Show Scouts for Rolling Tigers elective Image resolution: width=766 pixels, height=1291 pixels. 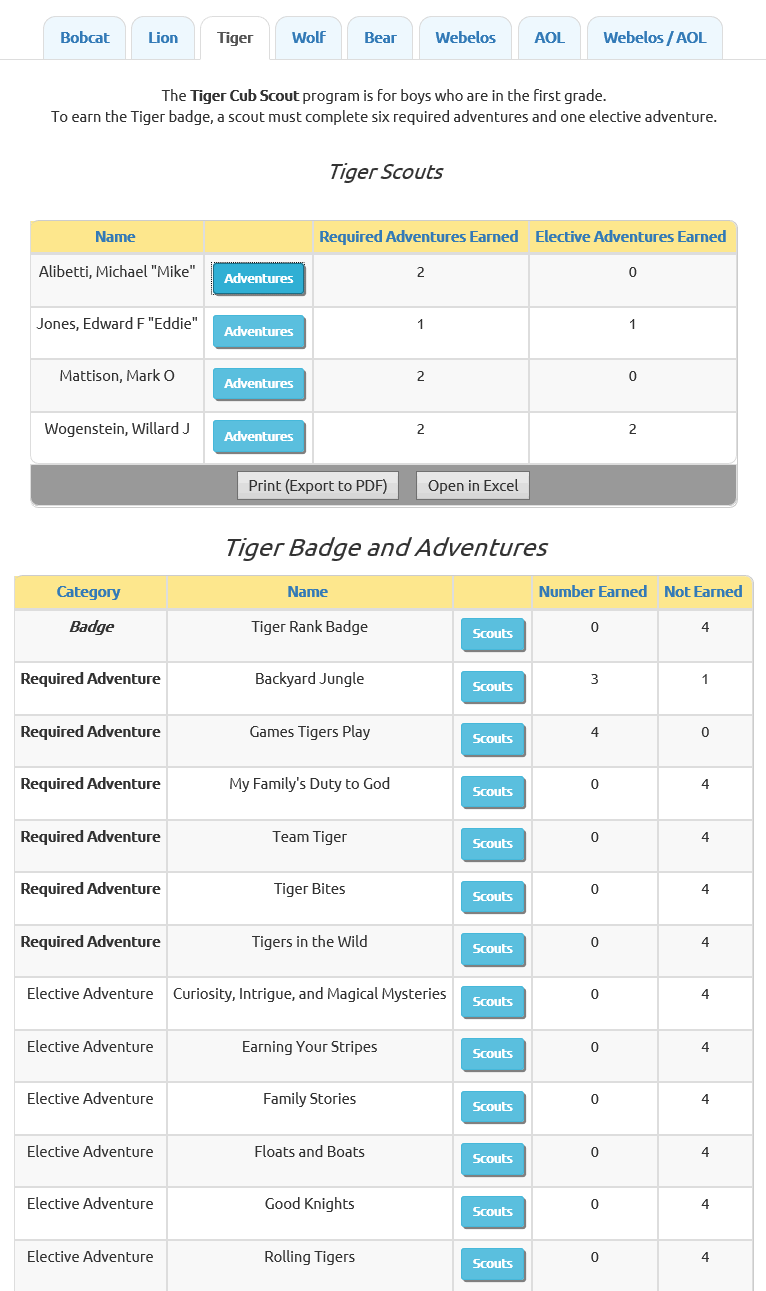coord(492,1264)
